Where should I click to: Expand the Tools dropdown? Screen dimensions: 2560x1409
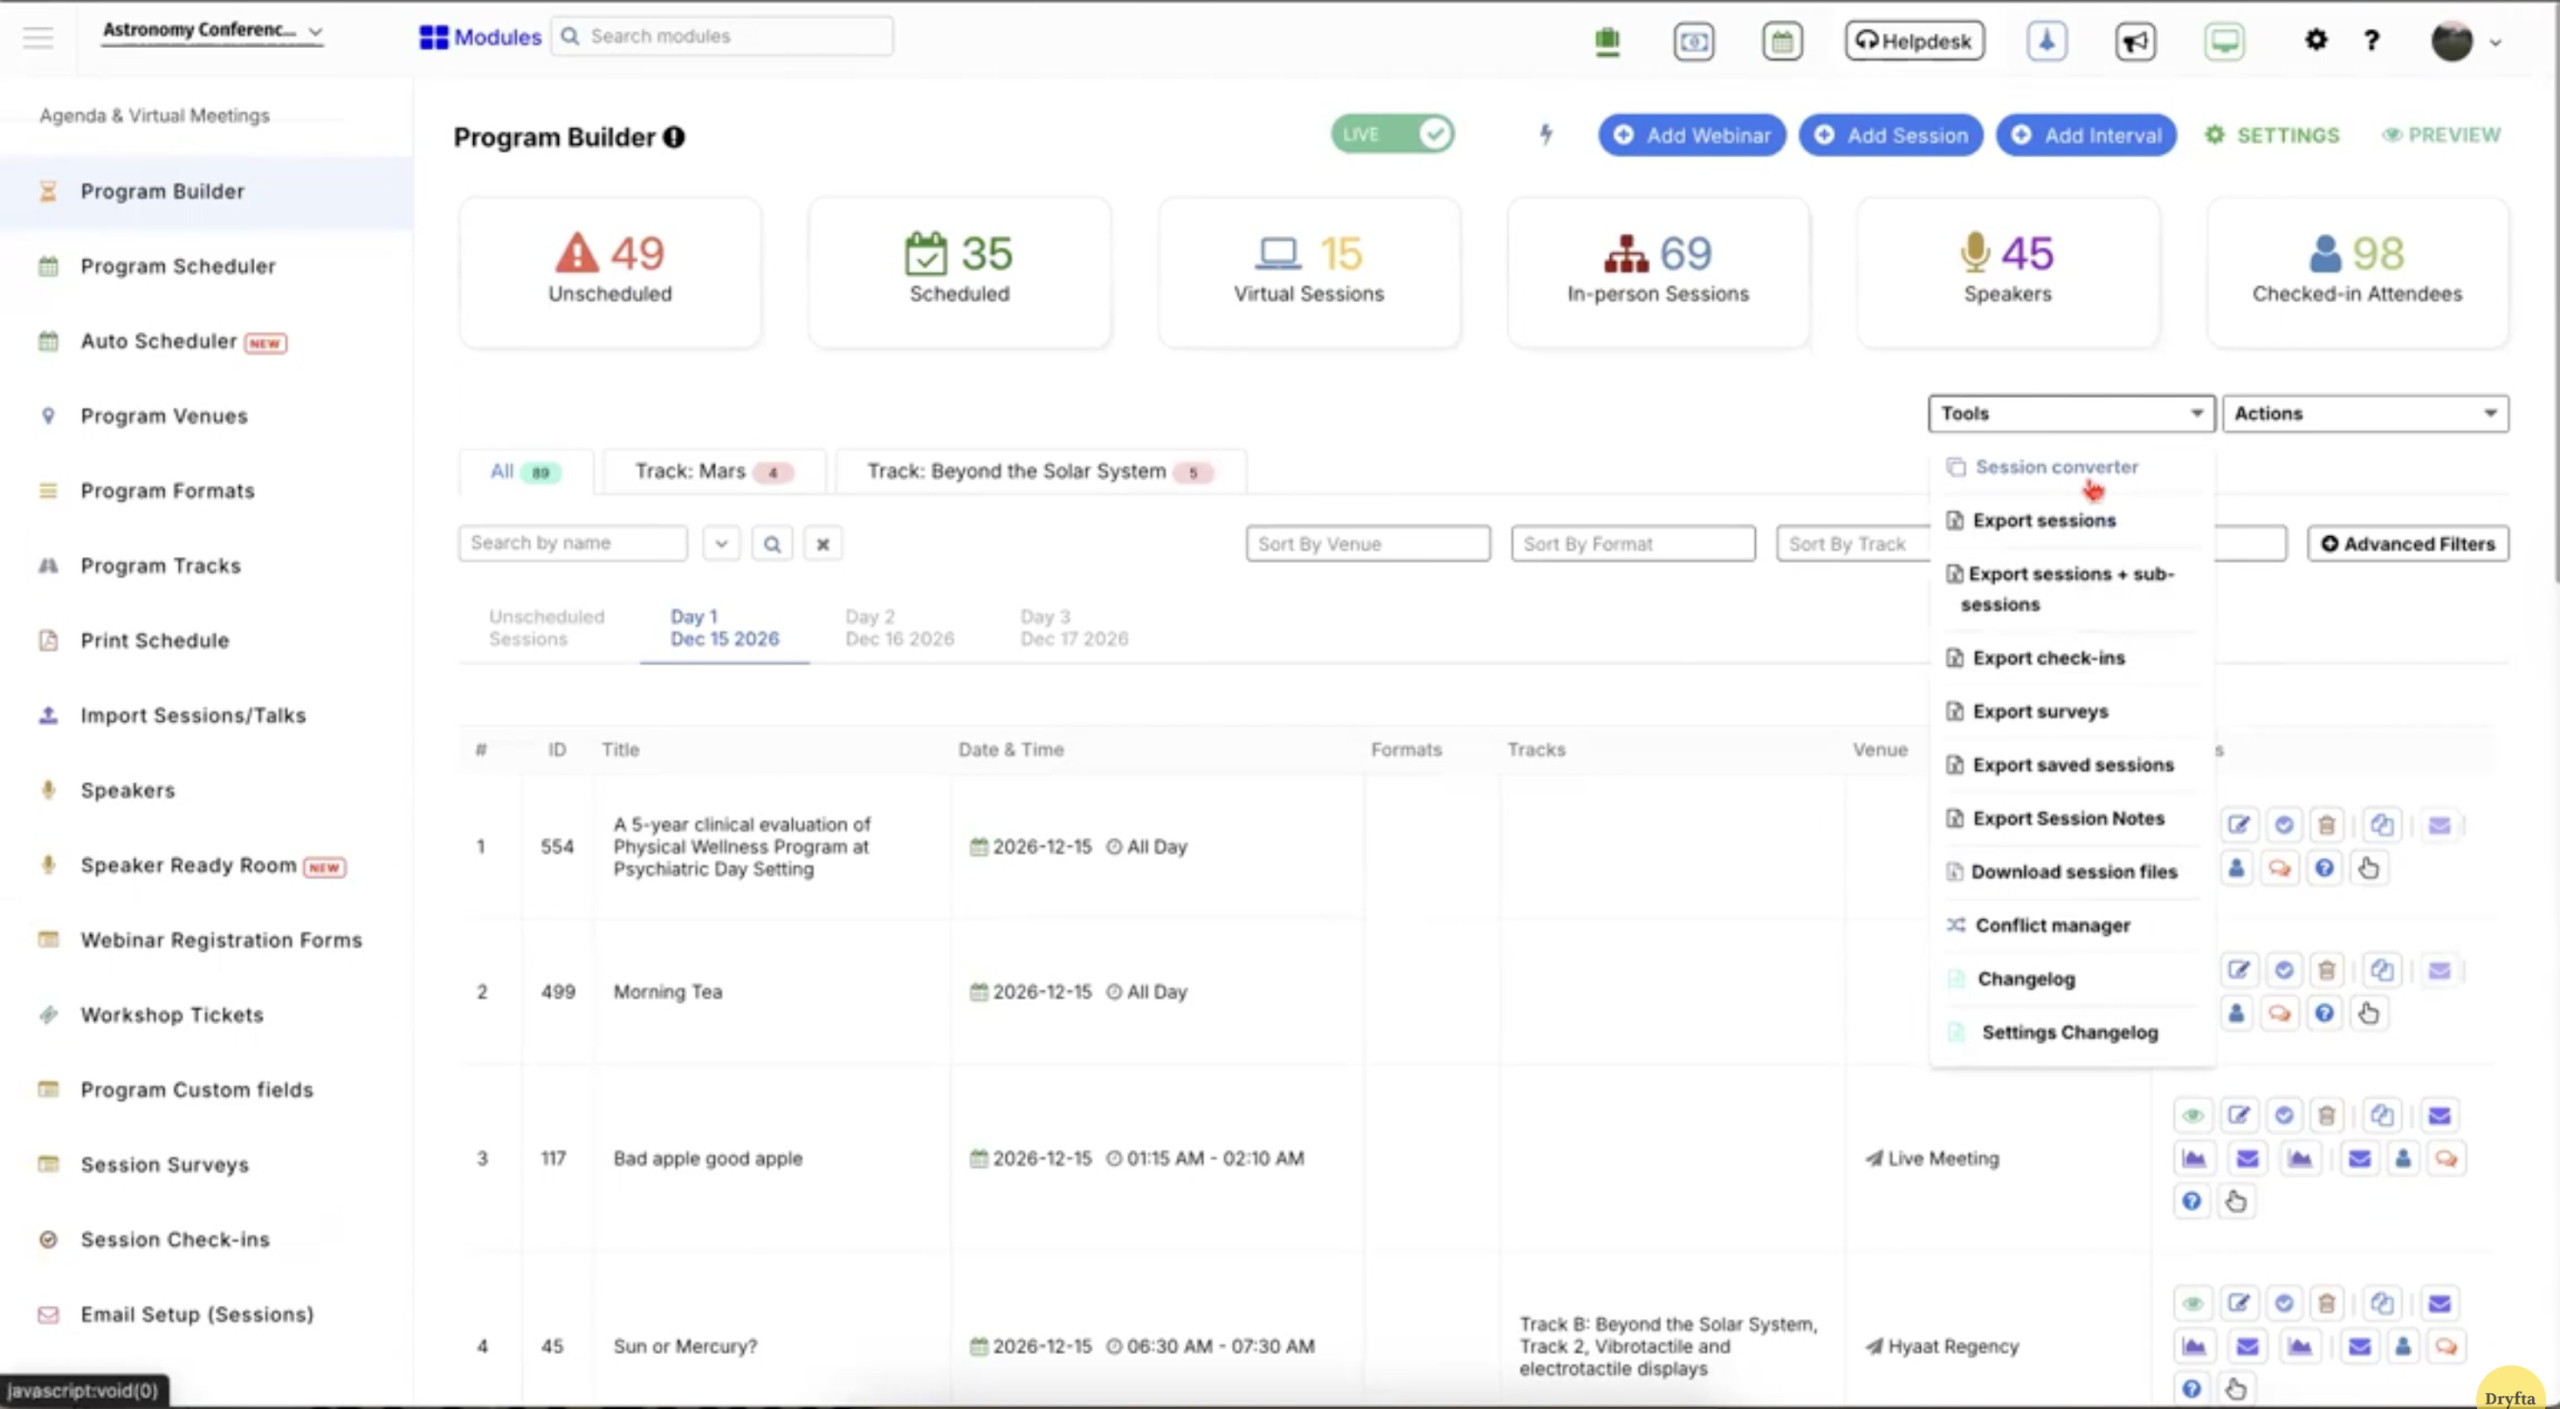click(2070, 413)
